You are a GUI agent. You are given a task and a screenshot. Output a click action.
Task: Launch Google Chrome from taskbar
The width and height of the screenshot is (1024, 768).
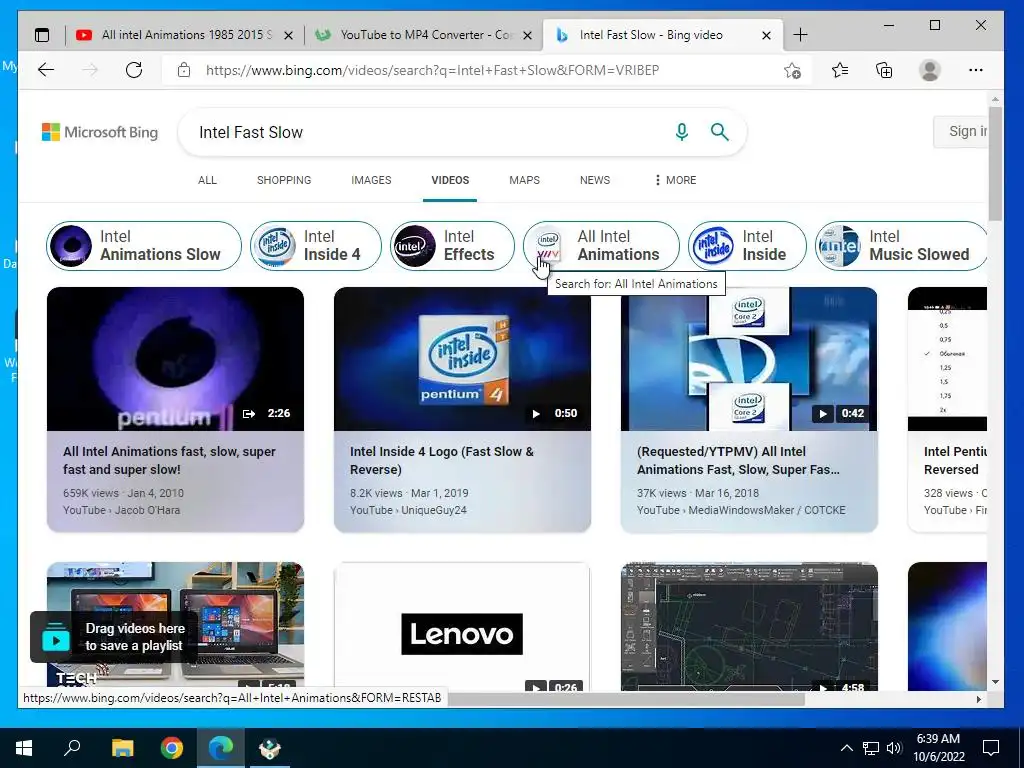pos(172,748)
